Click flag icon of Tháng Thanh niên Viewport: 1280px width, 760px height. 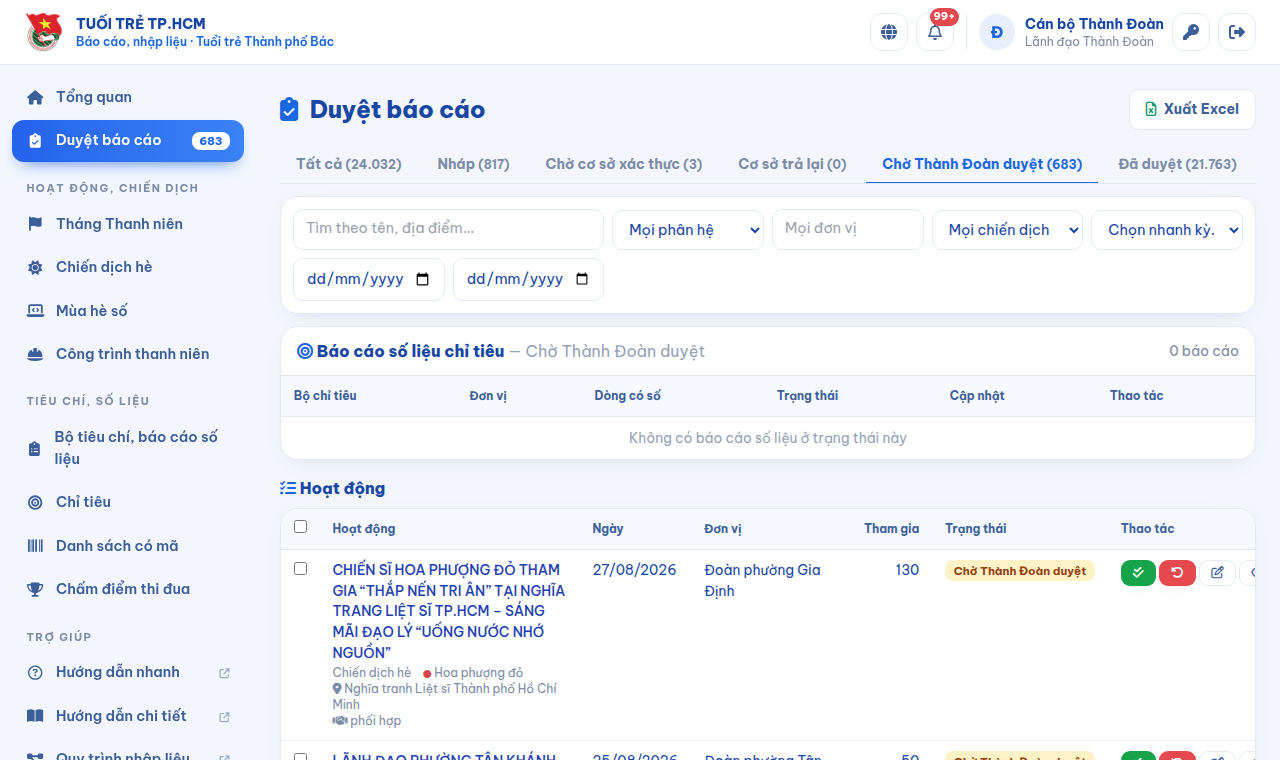coord(35,224)
